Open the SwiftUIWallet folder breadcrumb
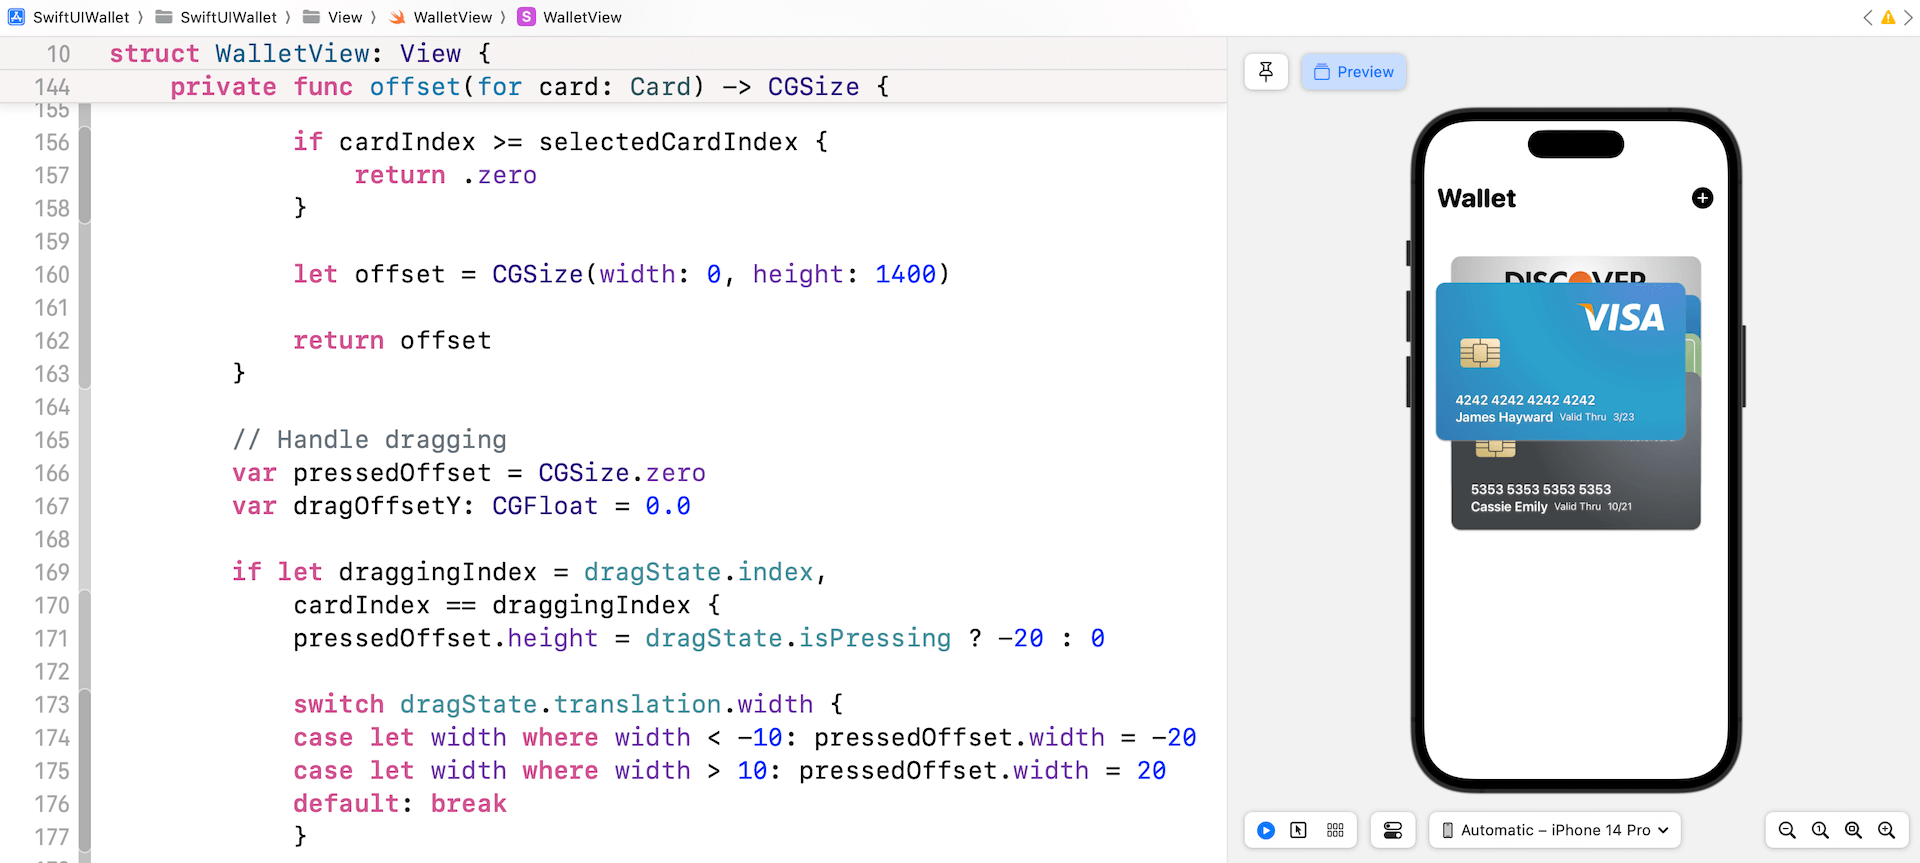The width and height of the screenshot is (1920, 863). point(217,17)
